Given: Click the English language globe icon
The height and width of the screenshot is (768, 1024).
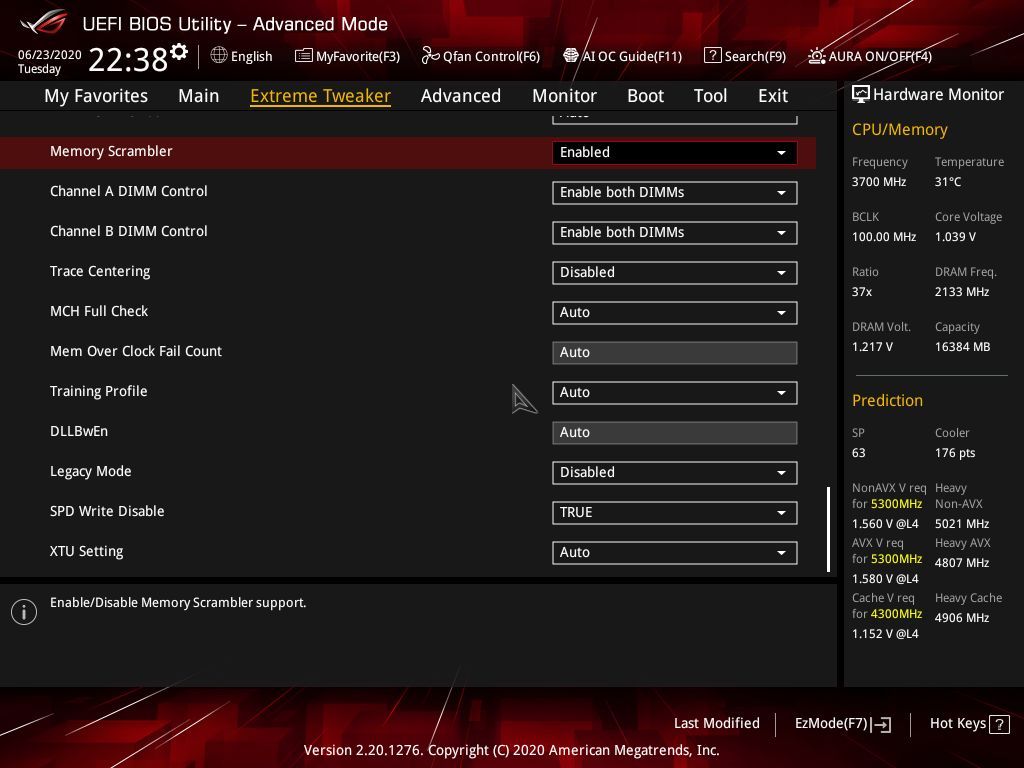Looking at the screenshot, I should (219, 56).
